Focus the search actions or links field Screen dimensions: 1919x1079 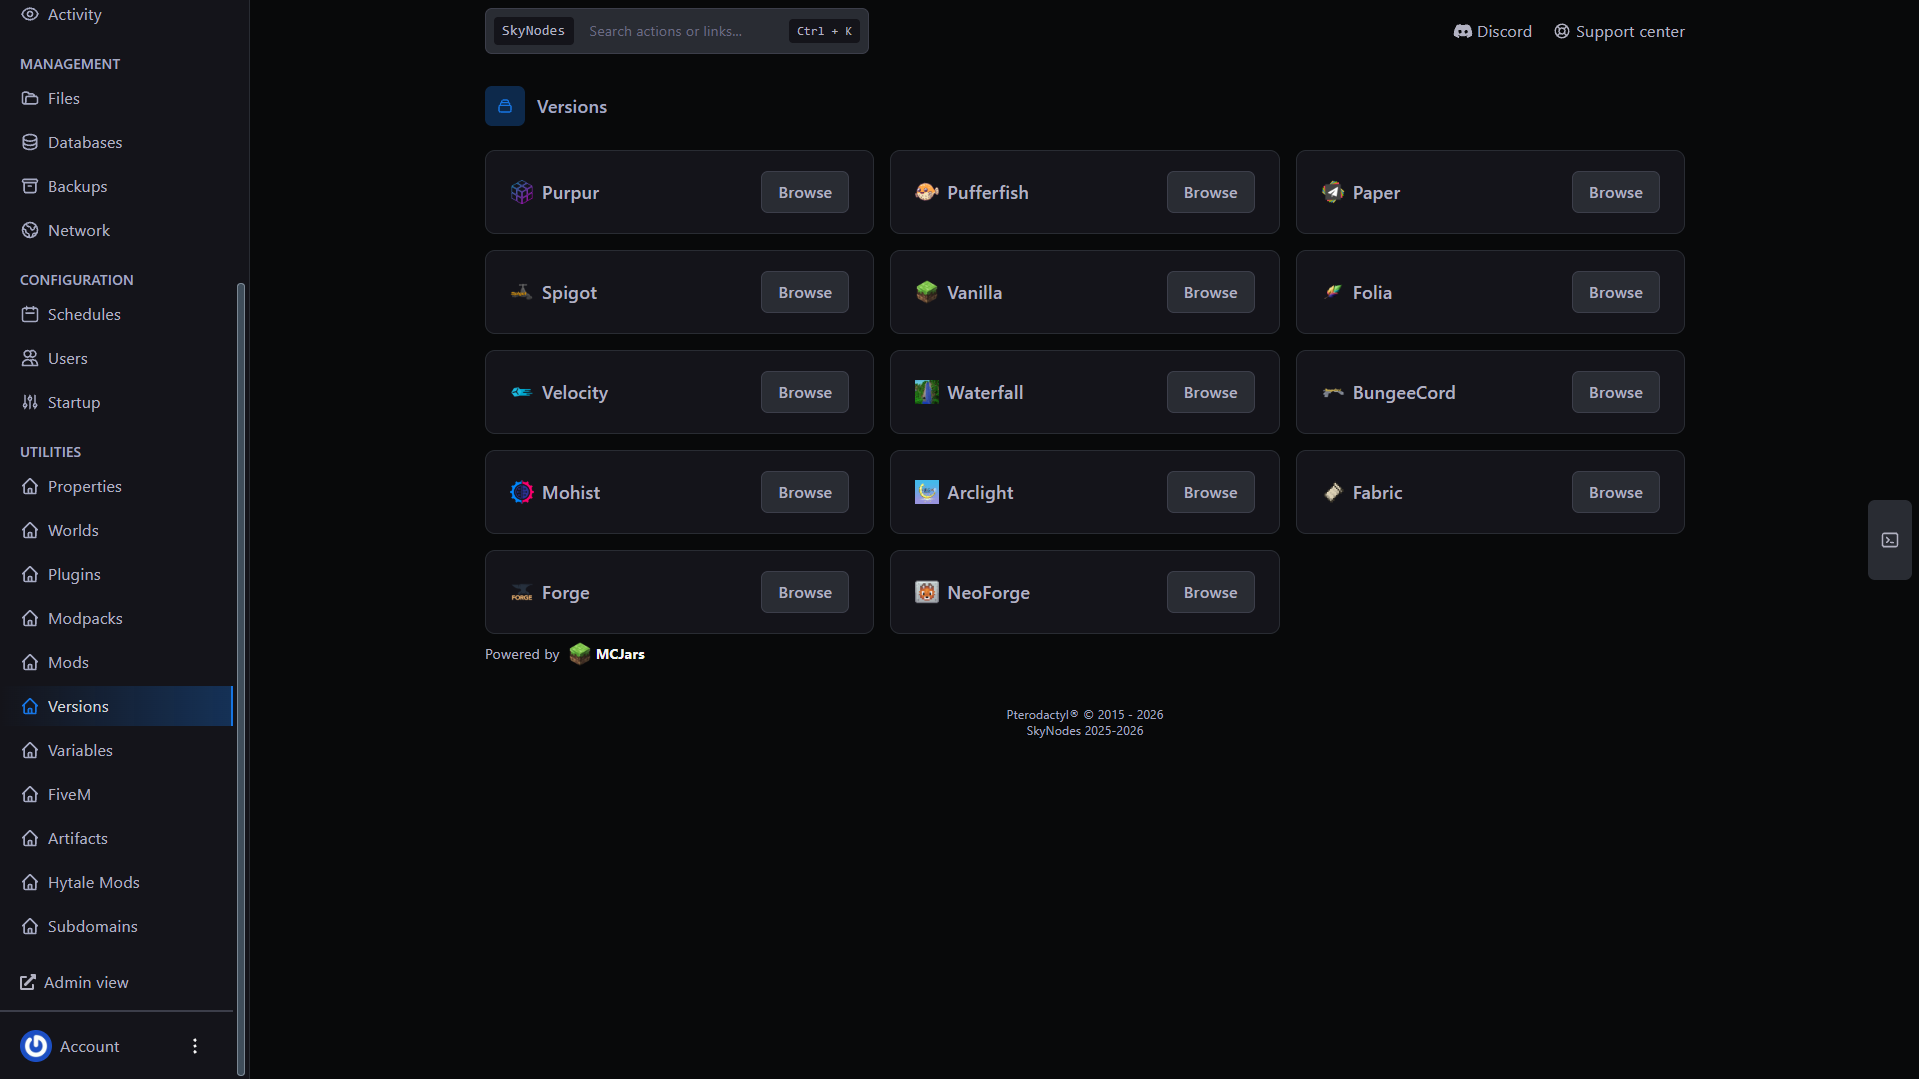tap(677, 31)
